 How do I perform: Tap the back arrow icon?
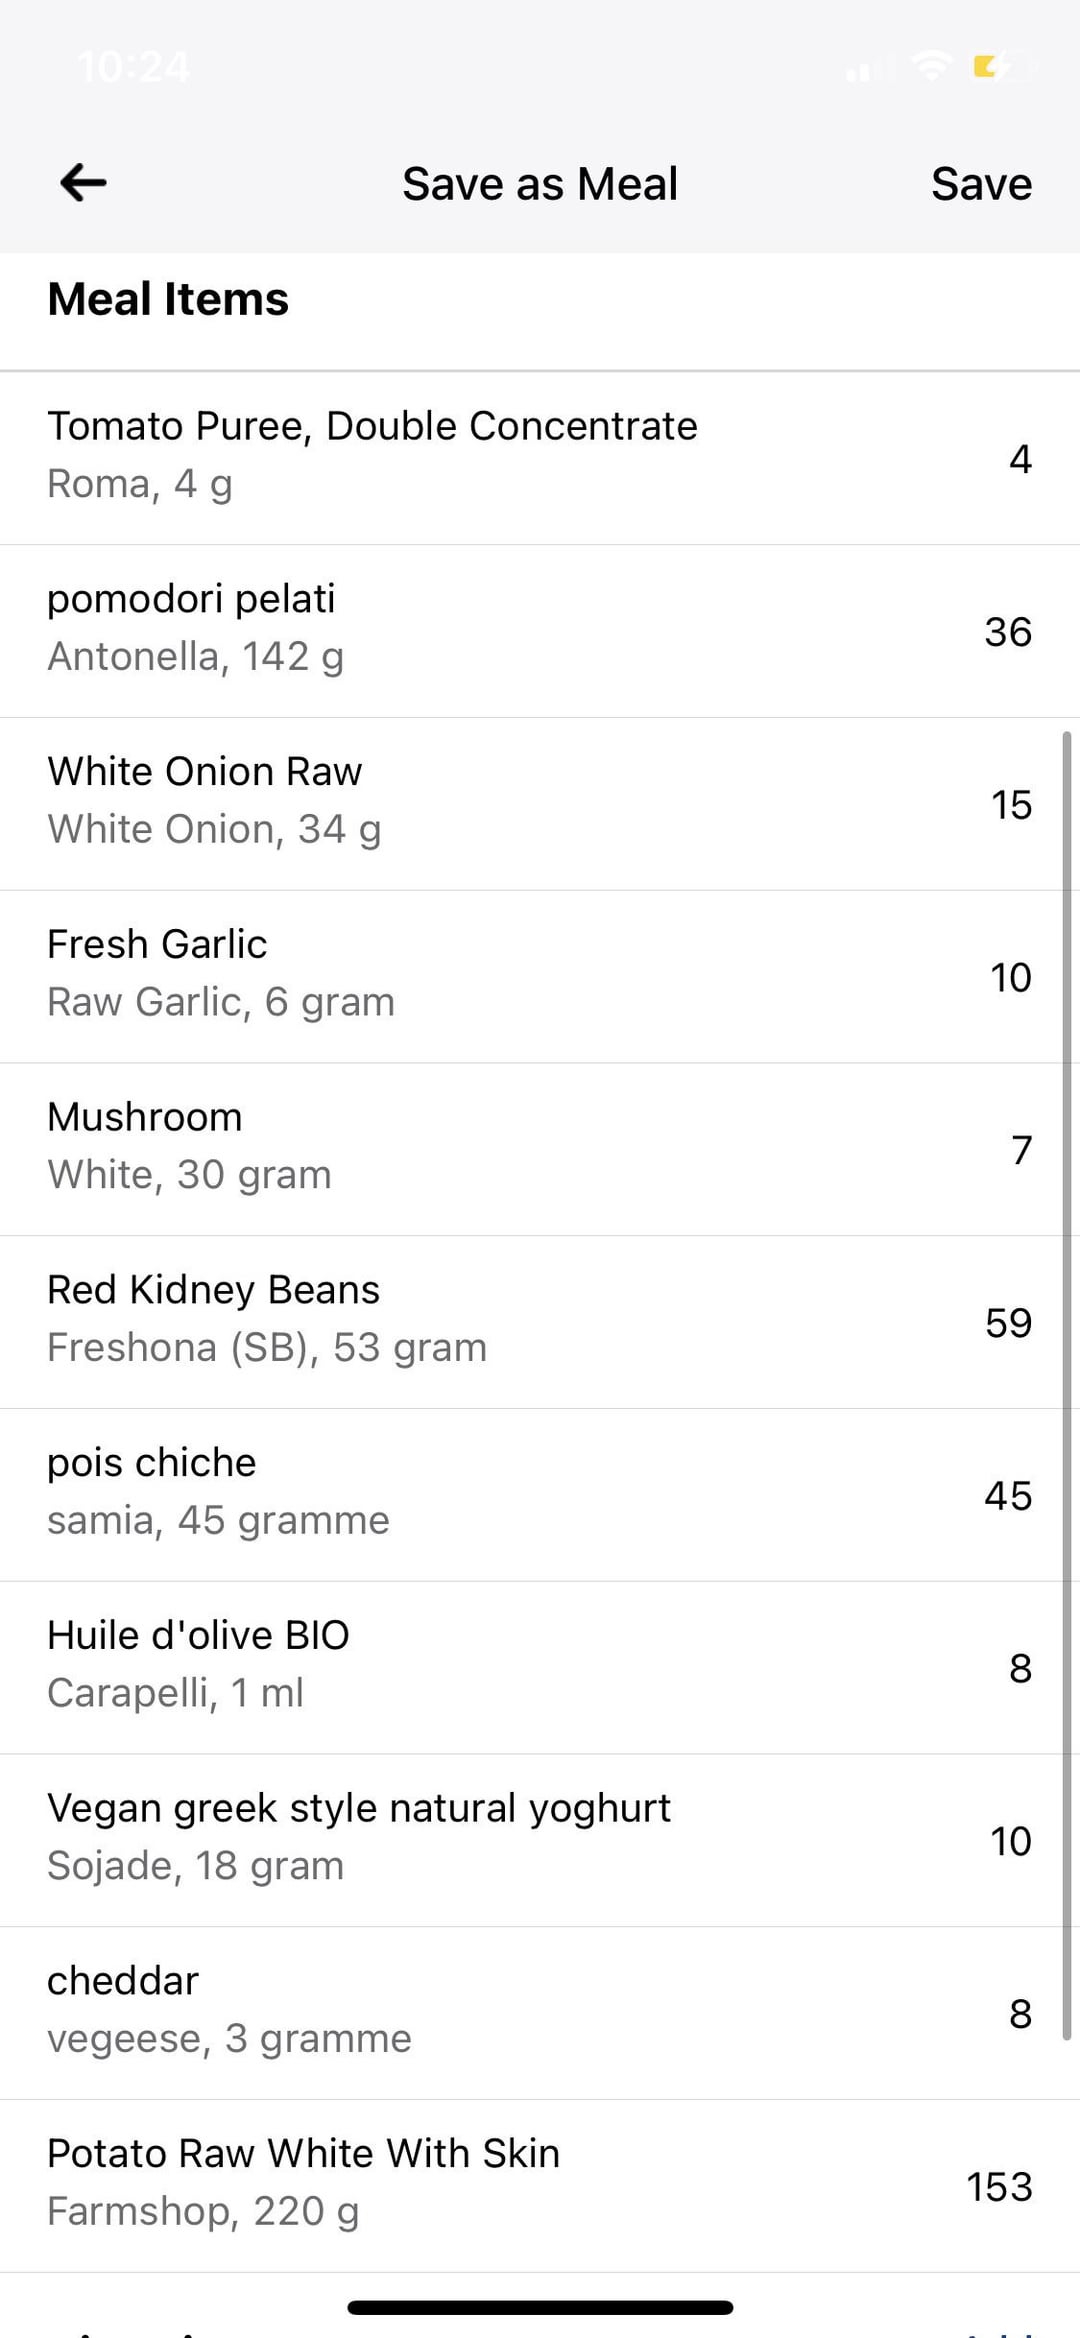(x=83, y=183)
